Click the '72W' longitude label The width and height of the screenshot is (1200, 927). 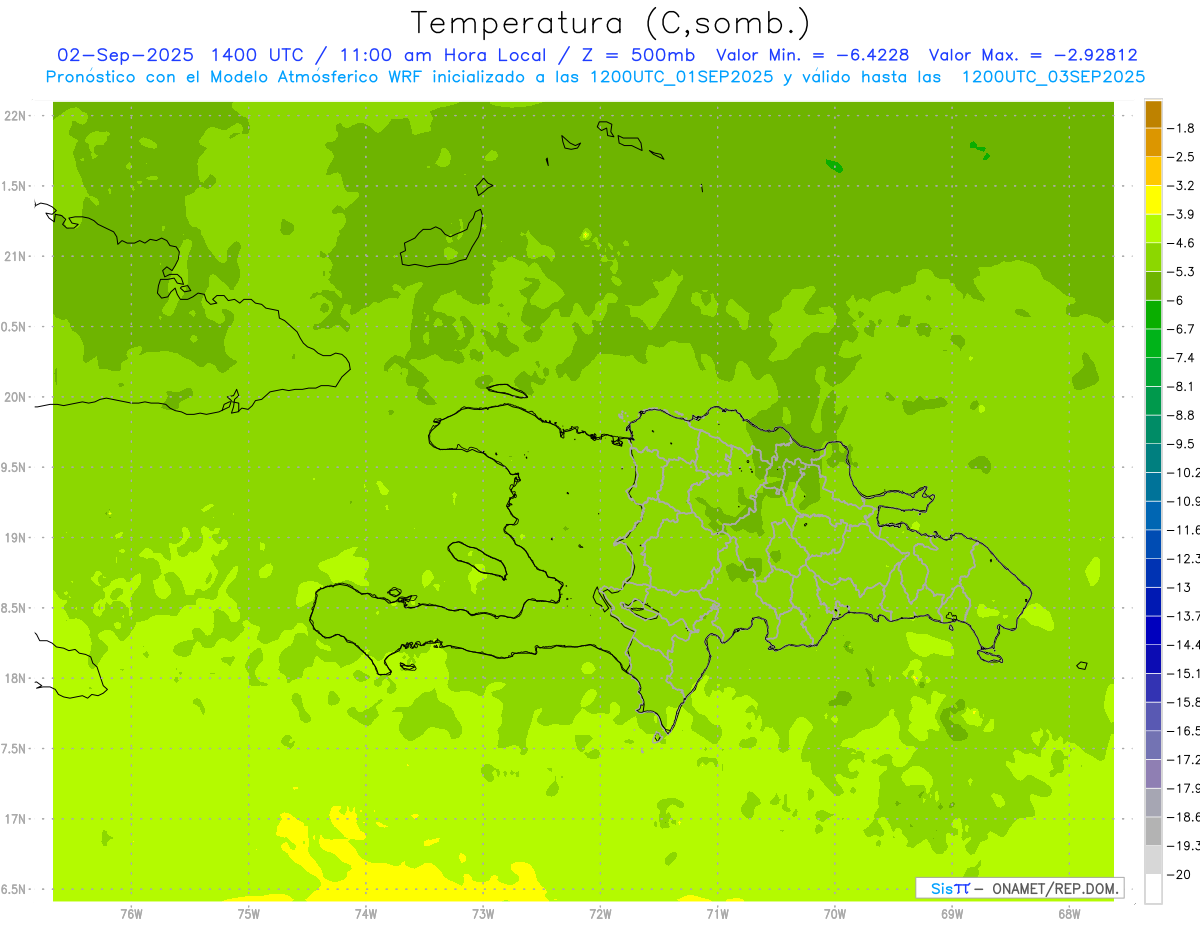click(x=600, y=914)
